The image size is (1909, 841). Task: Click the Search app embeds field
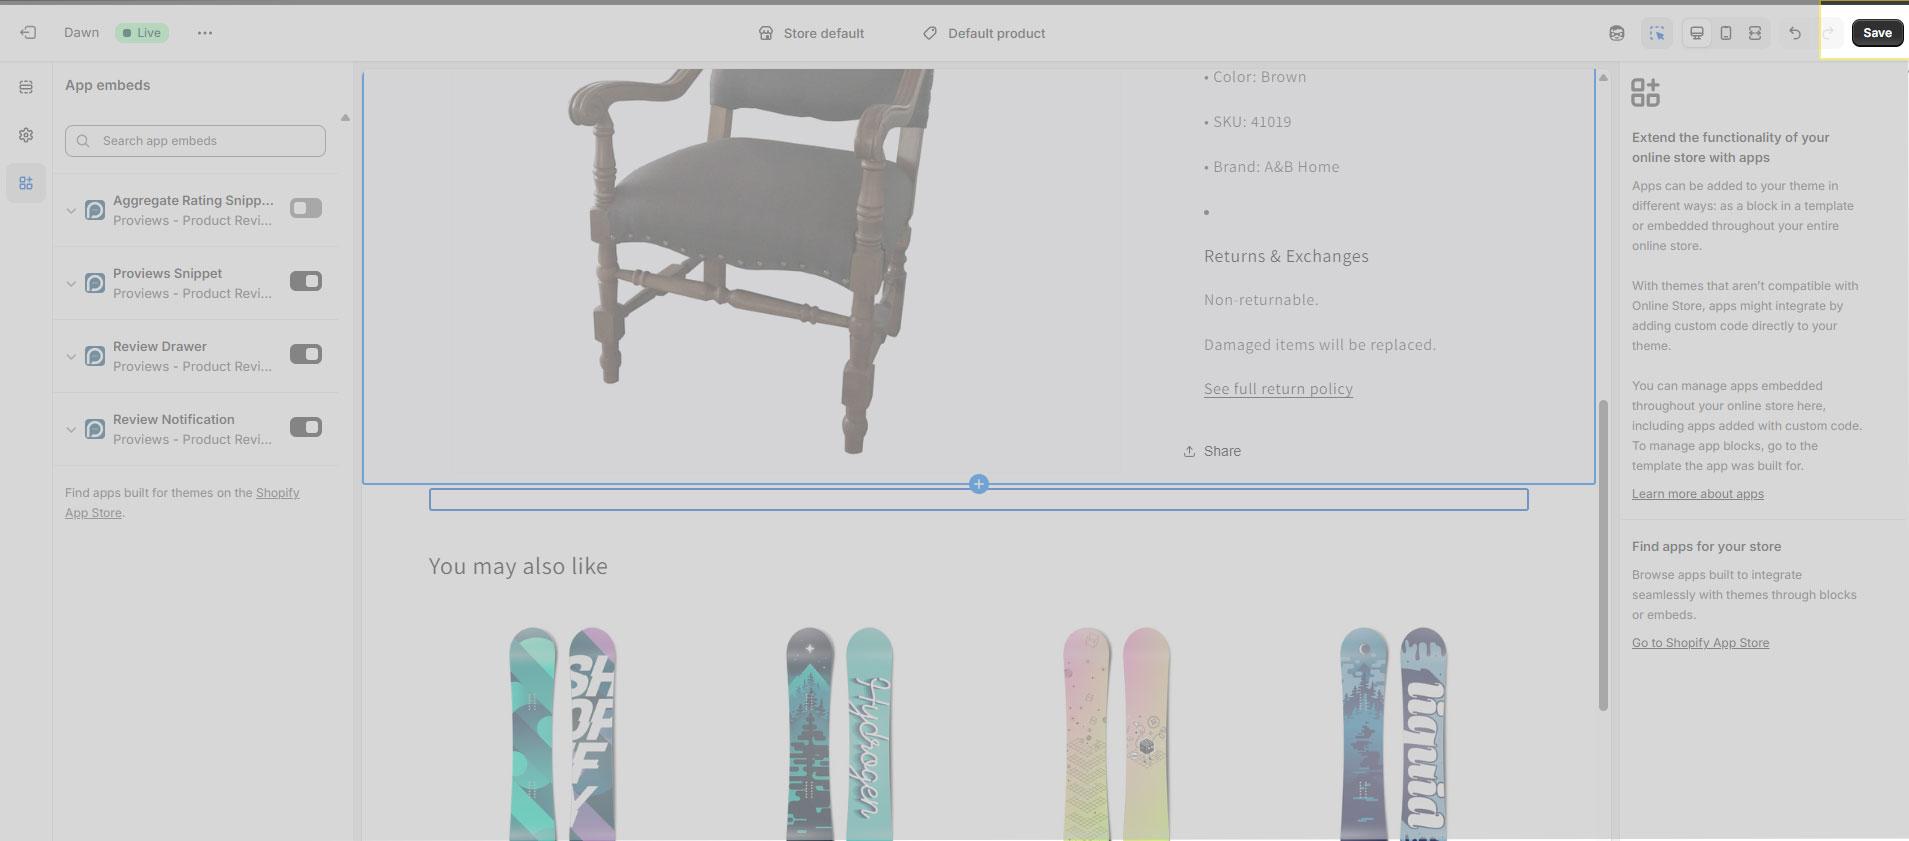tap(195, 141)
